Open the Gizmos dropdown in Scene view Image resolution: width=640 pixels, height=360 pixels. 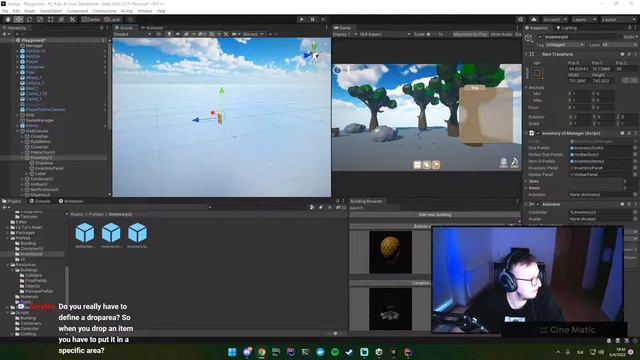(253, 34)
